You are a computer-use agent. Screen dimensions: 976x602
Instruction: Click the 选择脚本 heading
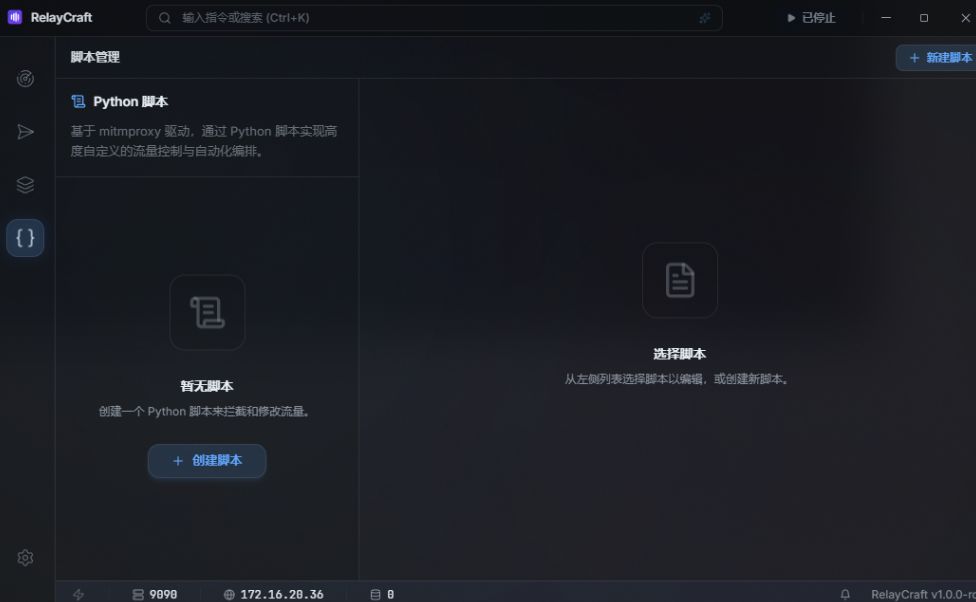[679, 354]
